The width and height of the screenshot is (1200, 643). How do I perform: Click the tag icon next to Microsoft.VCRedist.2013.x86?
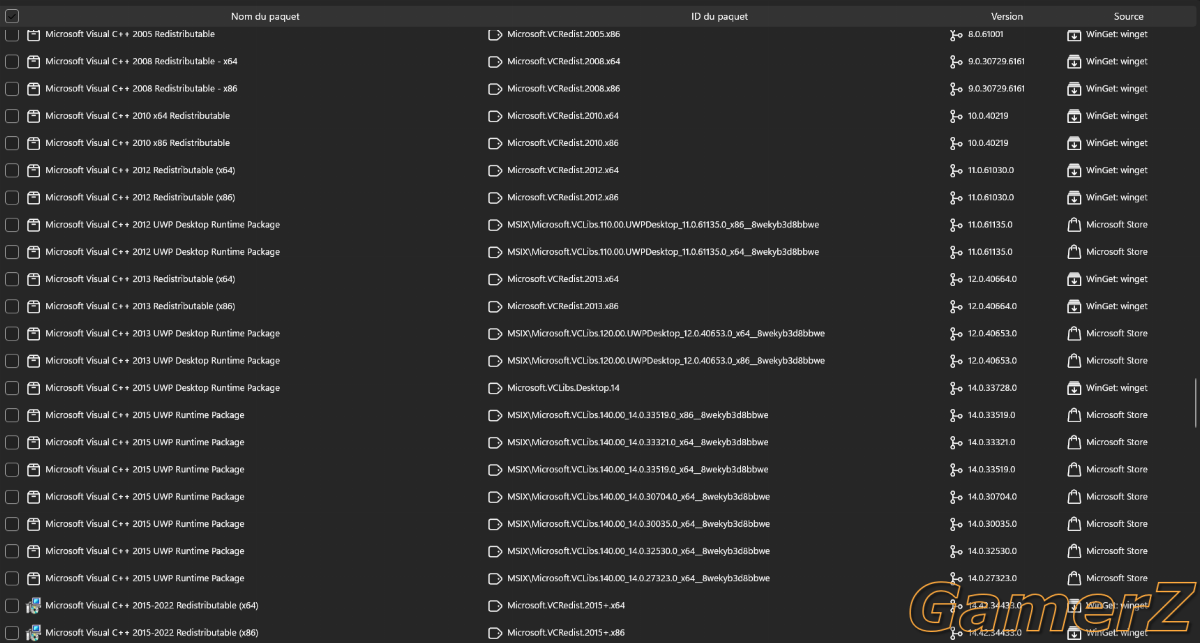pos(494,306)
